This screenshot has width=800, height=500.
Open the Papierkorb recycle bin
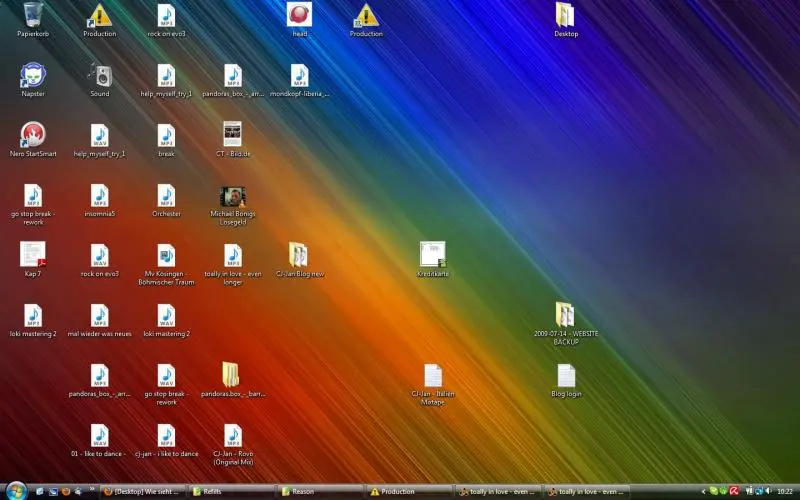point(32,15)
